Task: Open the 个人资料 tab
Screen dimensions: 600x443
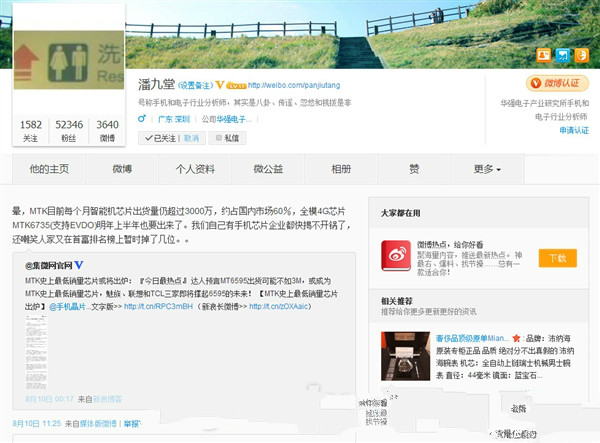Action: (x=194, y=169)
